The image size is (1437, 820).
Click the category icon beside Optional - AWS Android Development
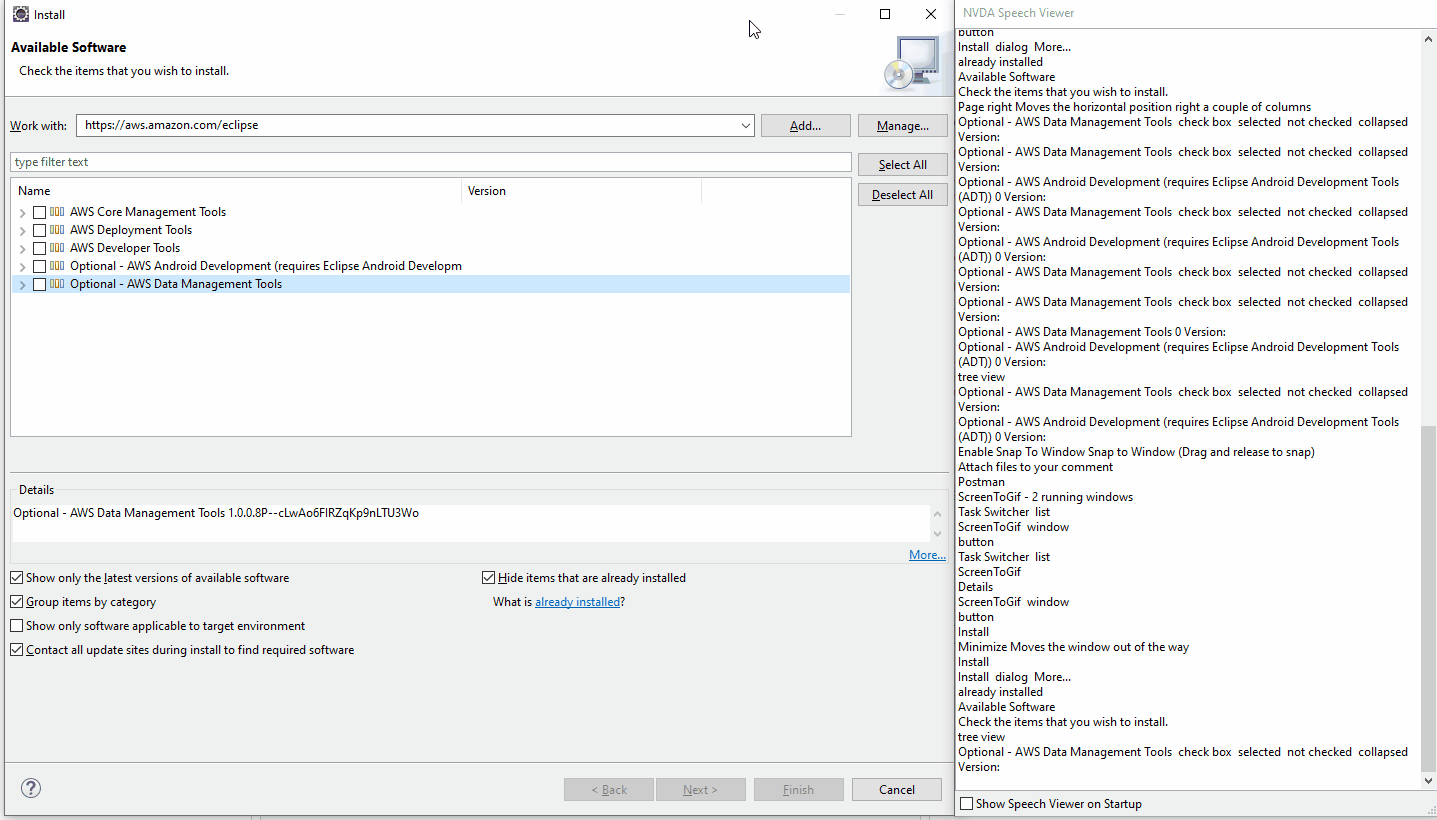click(57, 266)
